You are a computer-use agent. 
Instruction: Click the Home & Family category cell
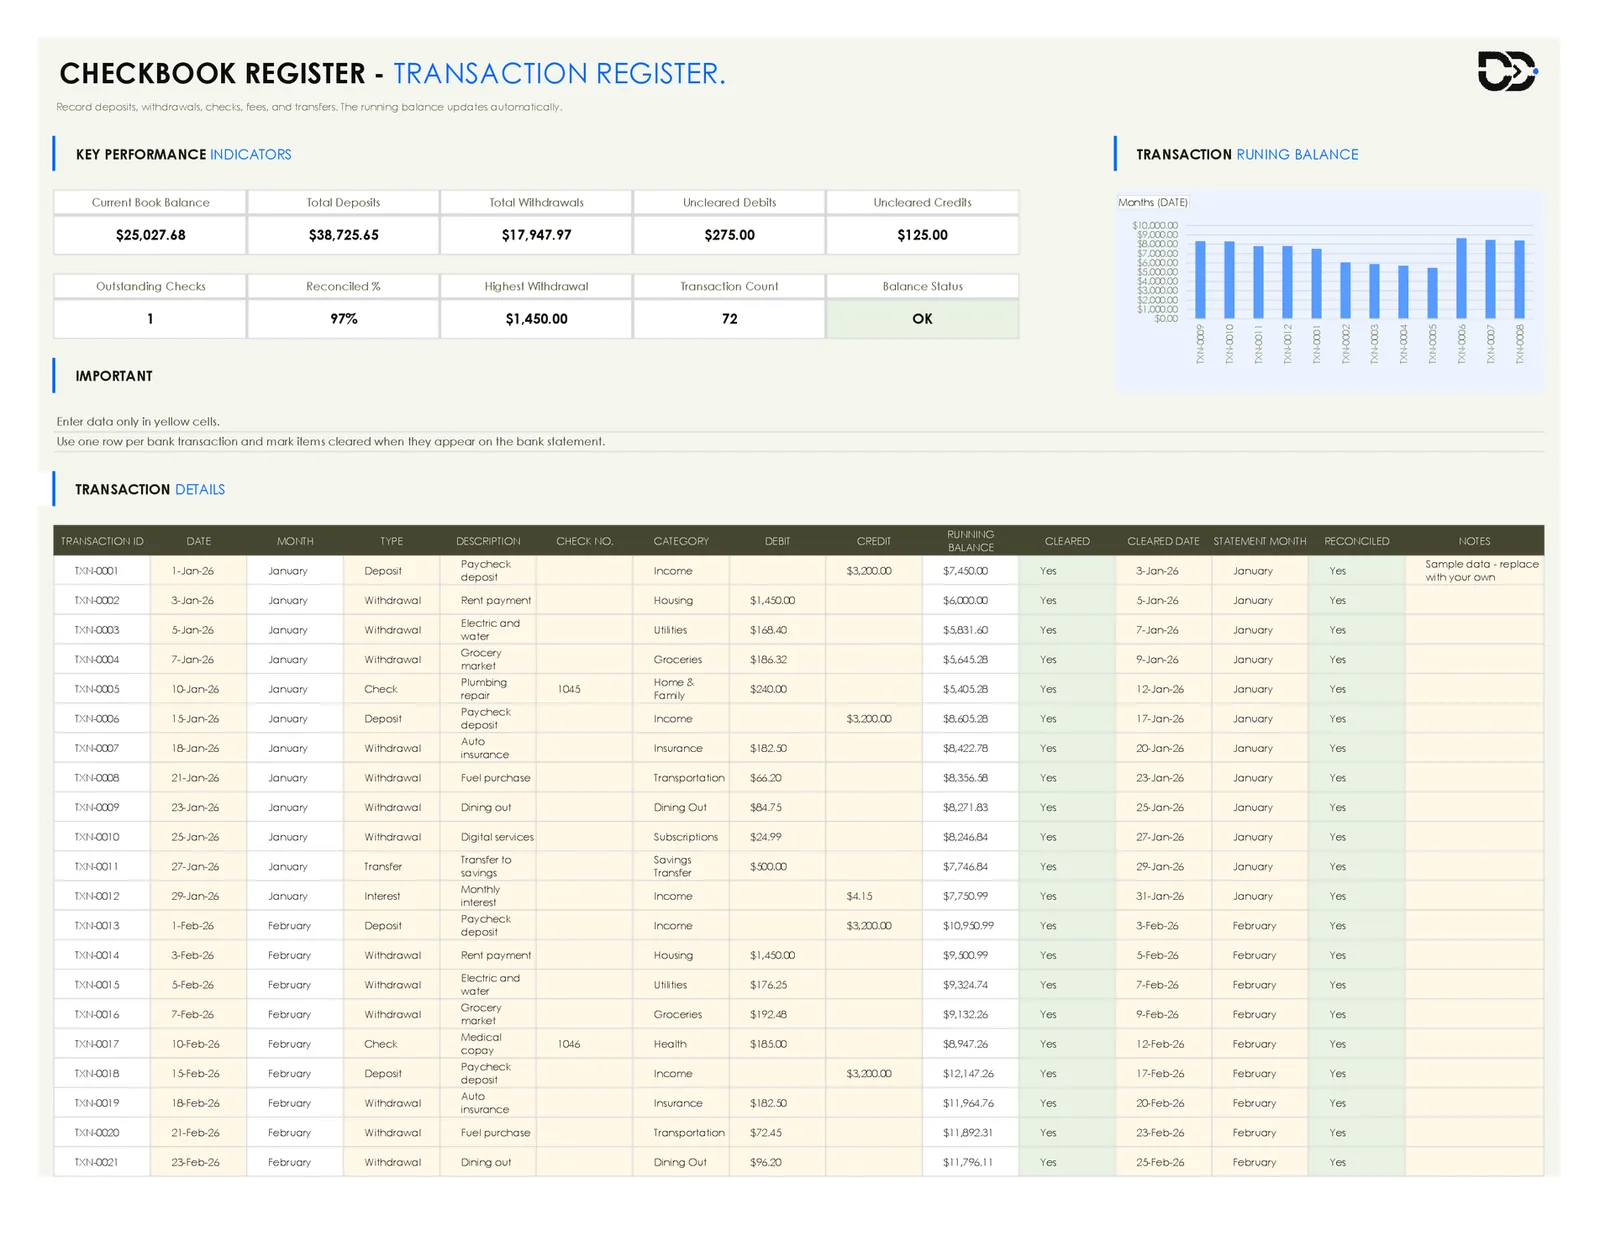click(681, 689)
